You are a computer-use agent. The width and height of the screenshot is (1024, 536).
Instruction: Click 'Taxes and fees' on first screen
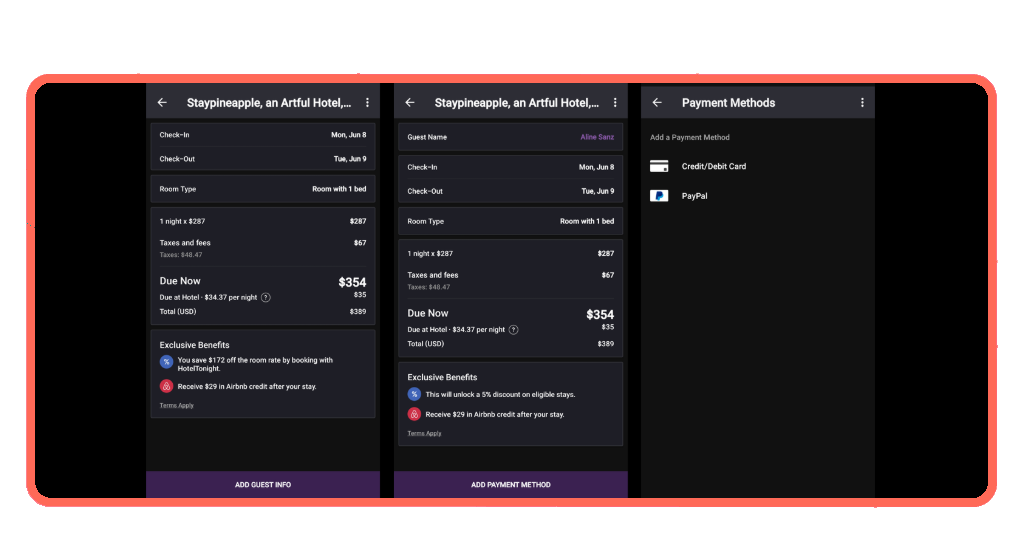[185, 243]
